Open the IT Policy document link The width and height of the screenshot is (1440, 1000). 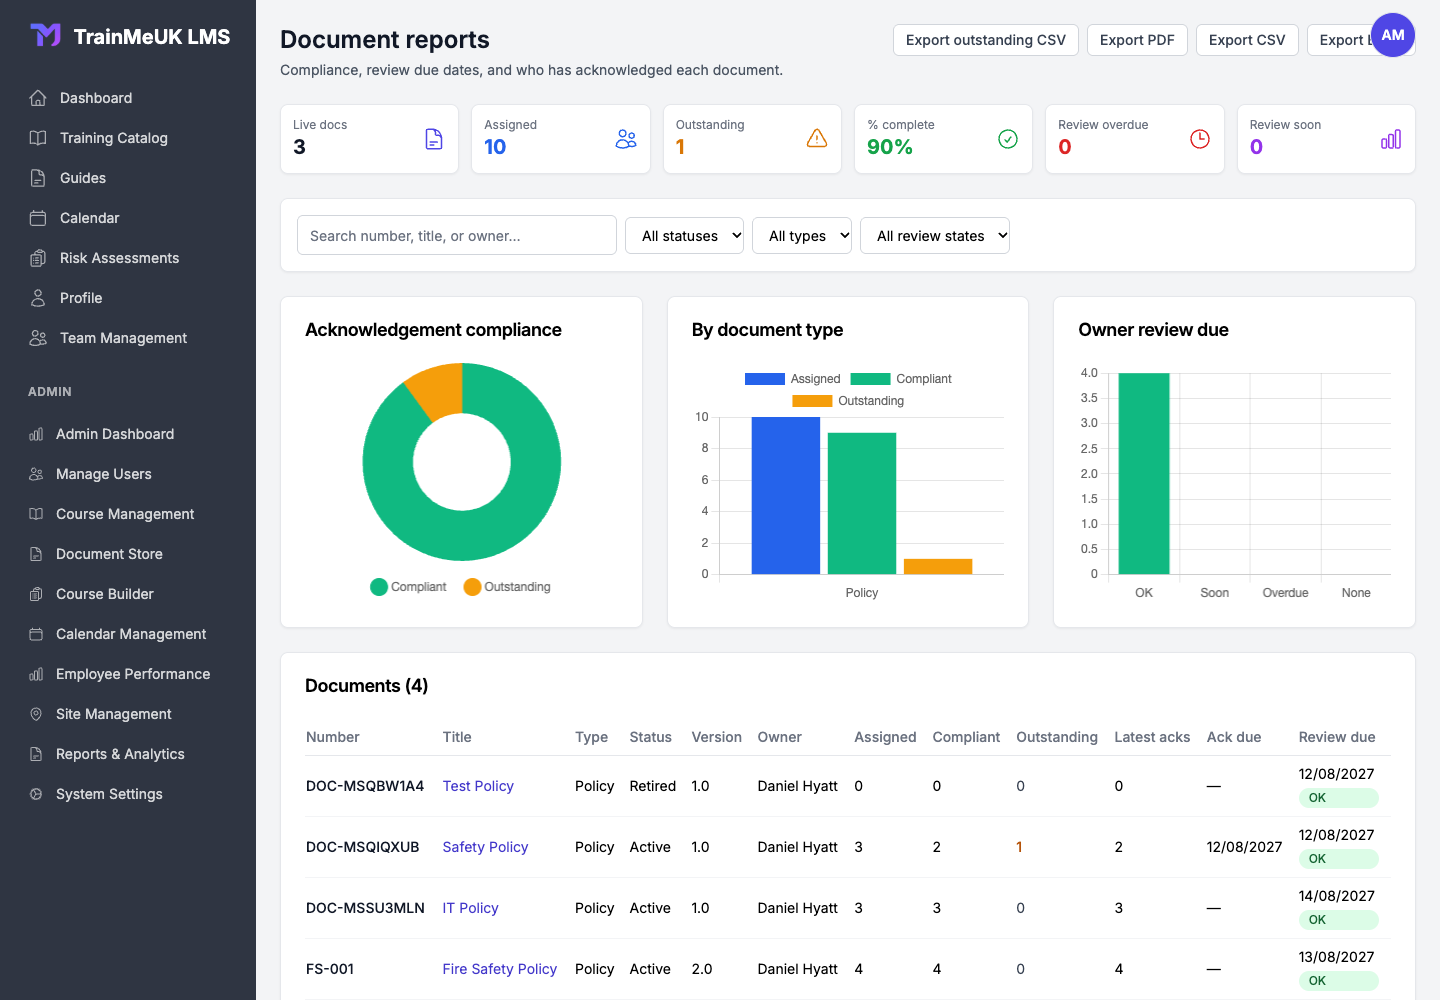pos(470,908)
